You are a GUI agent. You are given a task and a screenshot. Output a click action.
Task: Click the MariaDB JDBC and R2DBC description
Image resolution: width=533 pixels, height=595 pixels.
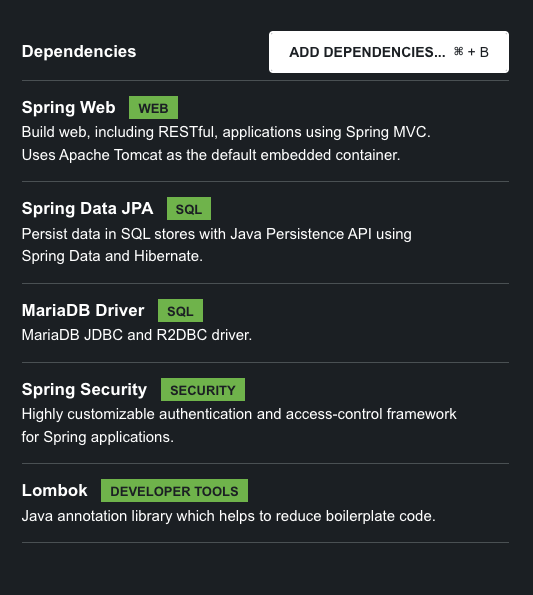137,335
